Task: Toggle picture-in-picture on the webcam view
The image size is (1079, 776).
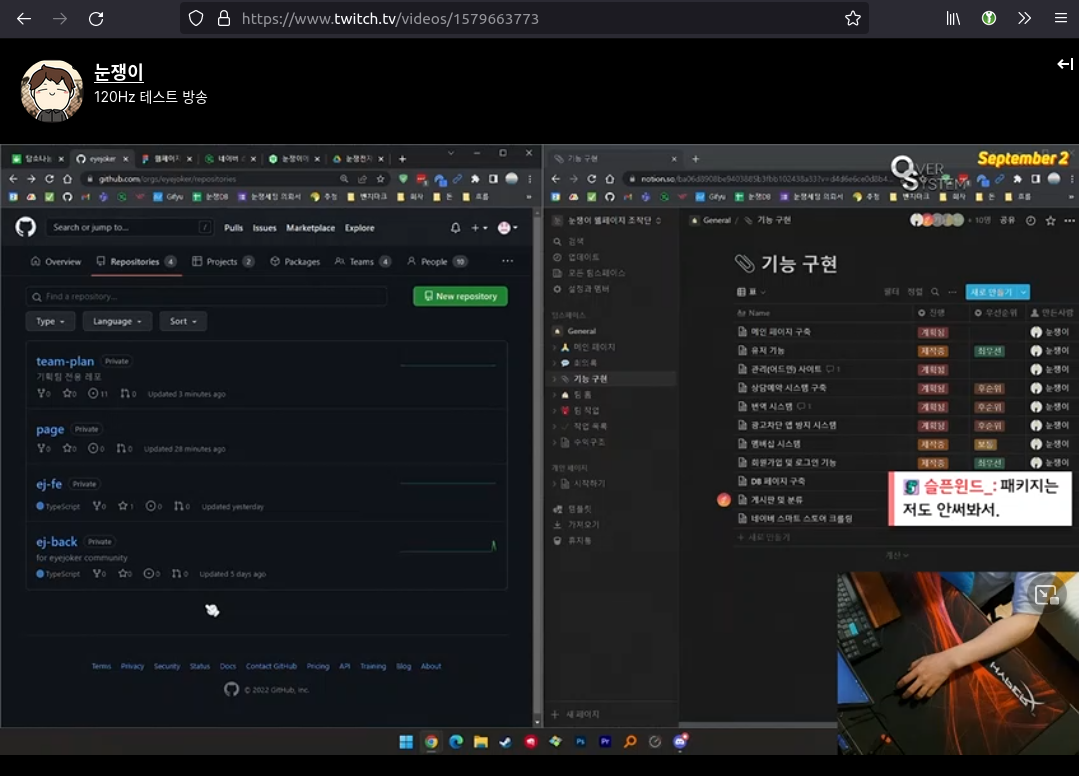Action: (x=1047, y=594)
